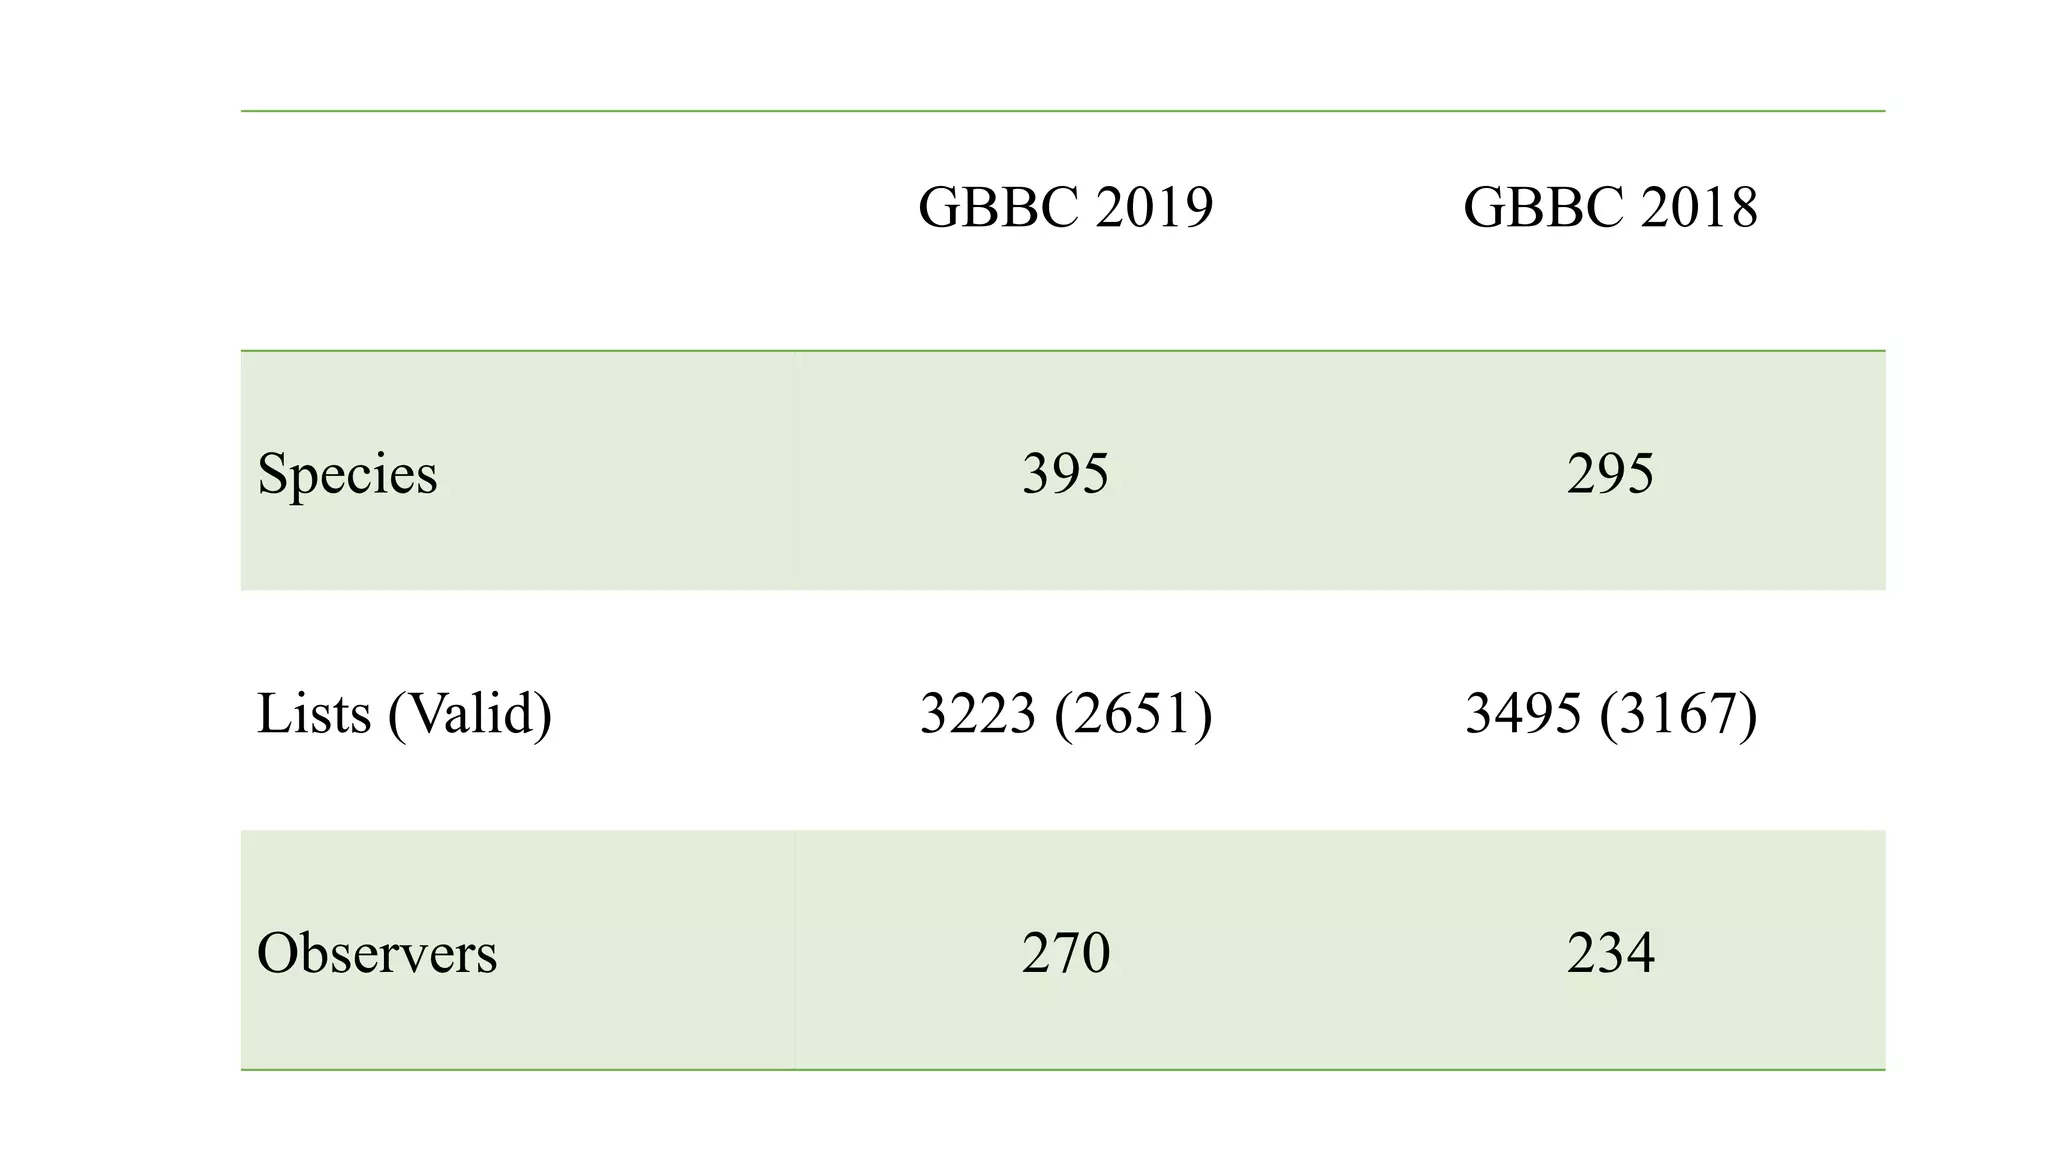Select the valid lists value (2651)
Viewport: 2048px width, 1152px height.
(1133, 714)
